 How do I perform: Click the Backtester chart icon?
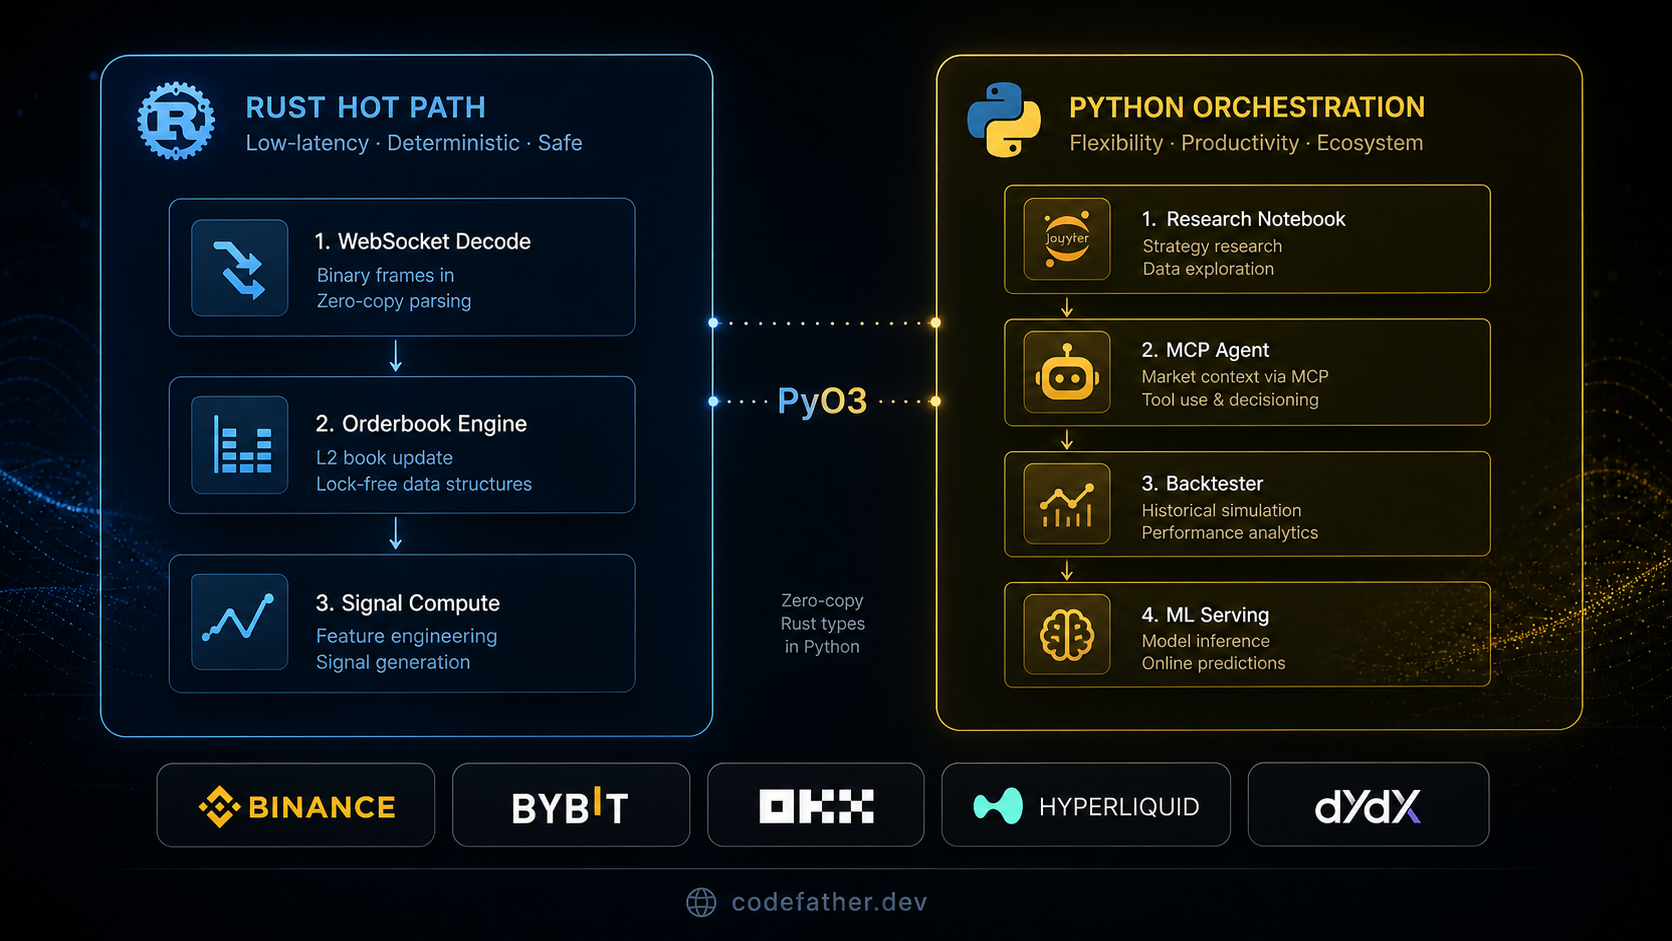pyautogui.click(x=1067, y=503)
